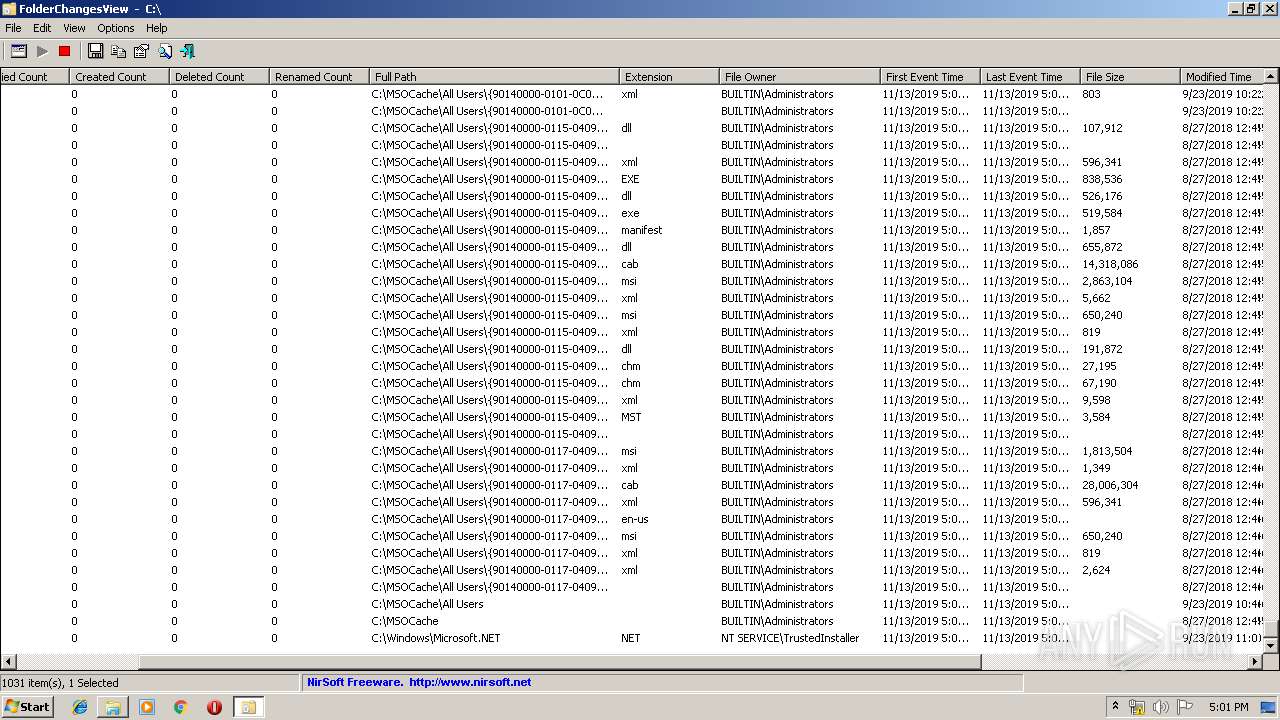Viewport: 1280px width, 720px height.
Task: Click the find magnifier toolbar icon
Action: coord(165,51)
